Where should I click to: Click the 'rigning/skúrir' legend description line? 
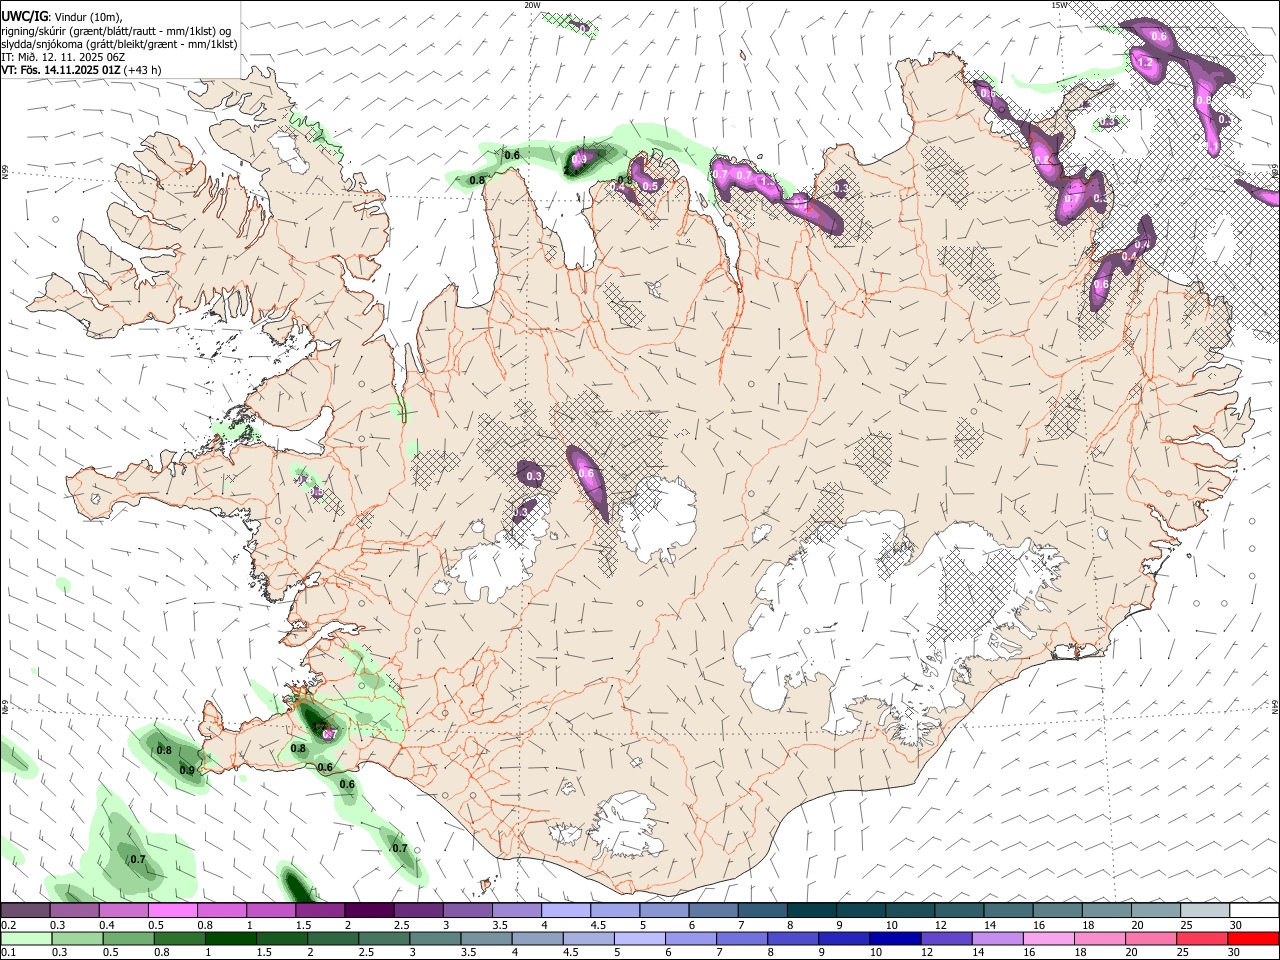[x=116, y=31]
